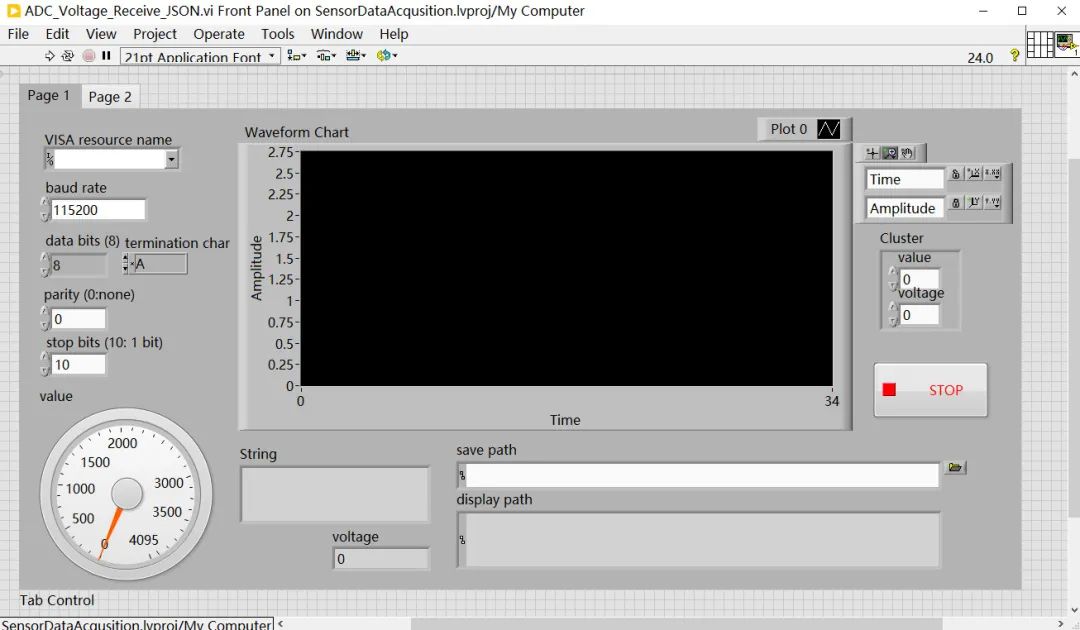Select the cursor movement crosshair tool
The width and height of the screenshot is (1080, 630).
pyautogui.click(x=872, y=153)
